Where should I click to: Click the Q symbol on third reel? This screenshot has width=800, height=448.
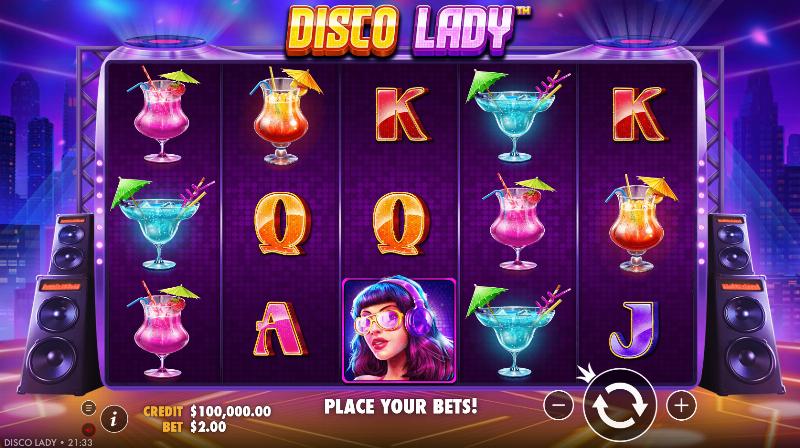coord(401,222)
